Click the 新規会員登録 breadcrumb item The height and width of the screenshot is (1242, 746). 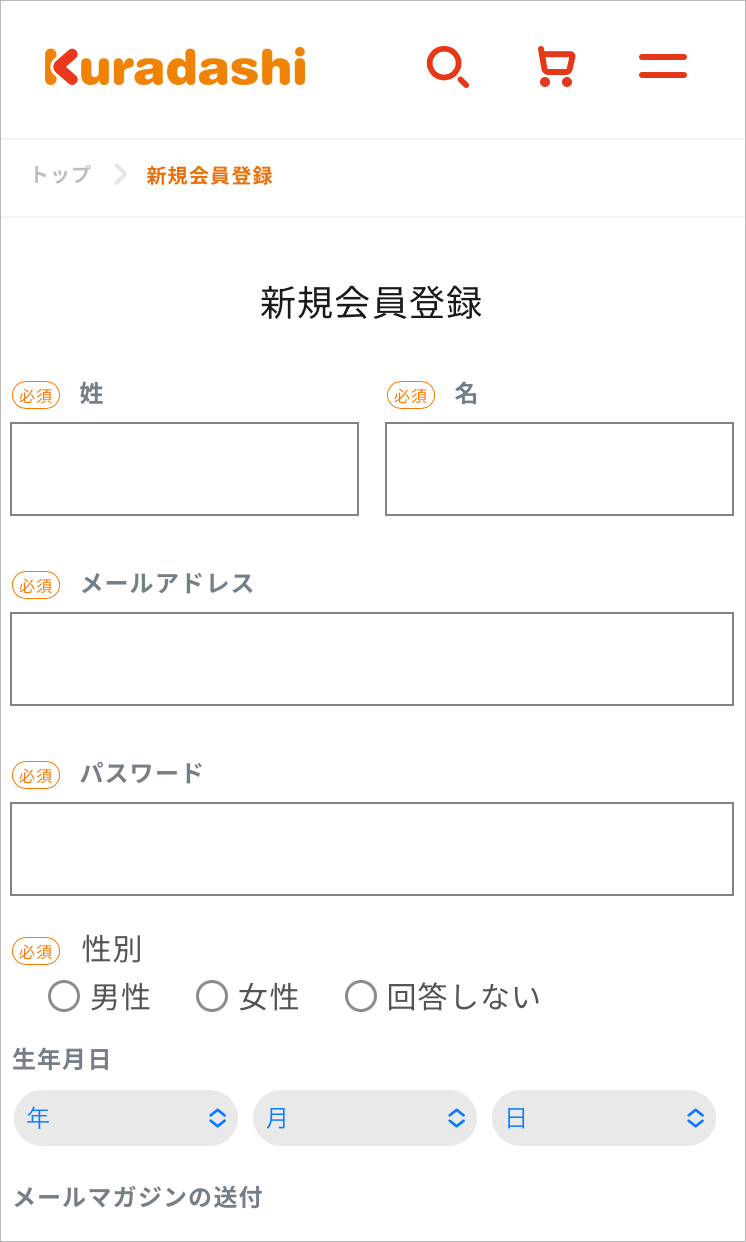point(209,176)
